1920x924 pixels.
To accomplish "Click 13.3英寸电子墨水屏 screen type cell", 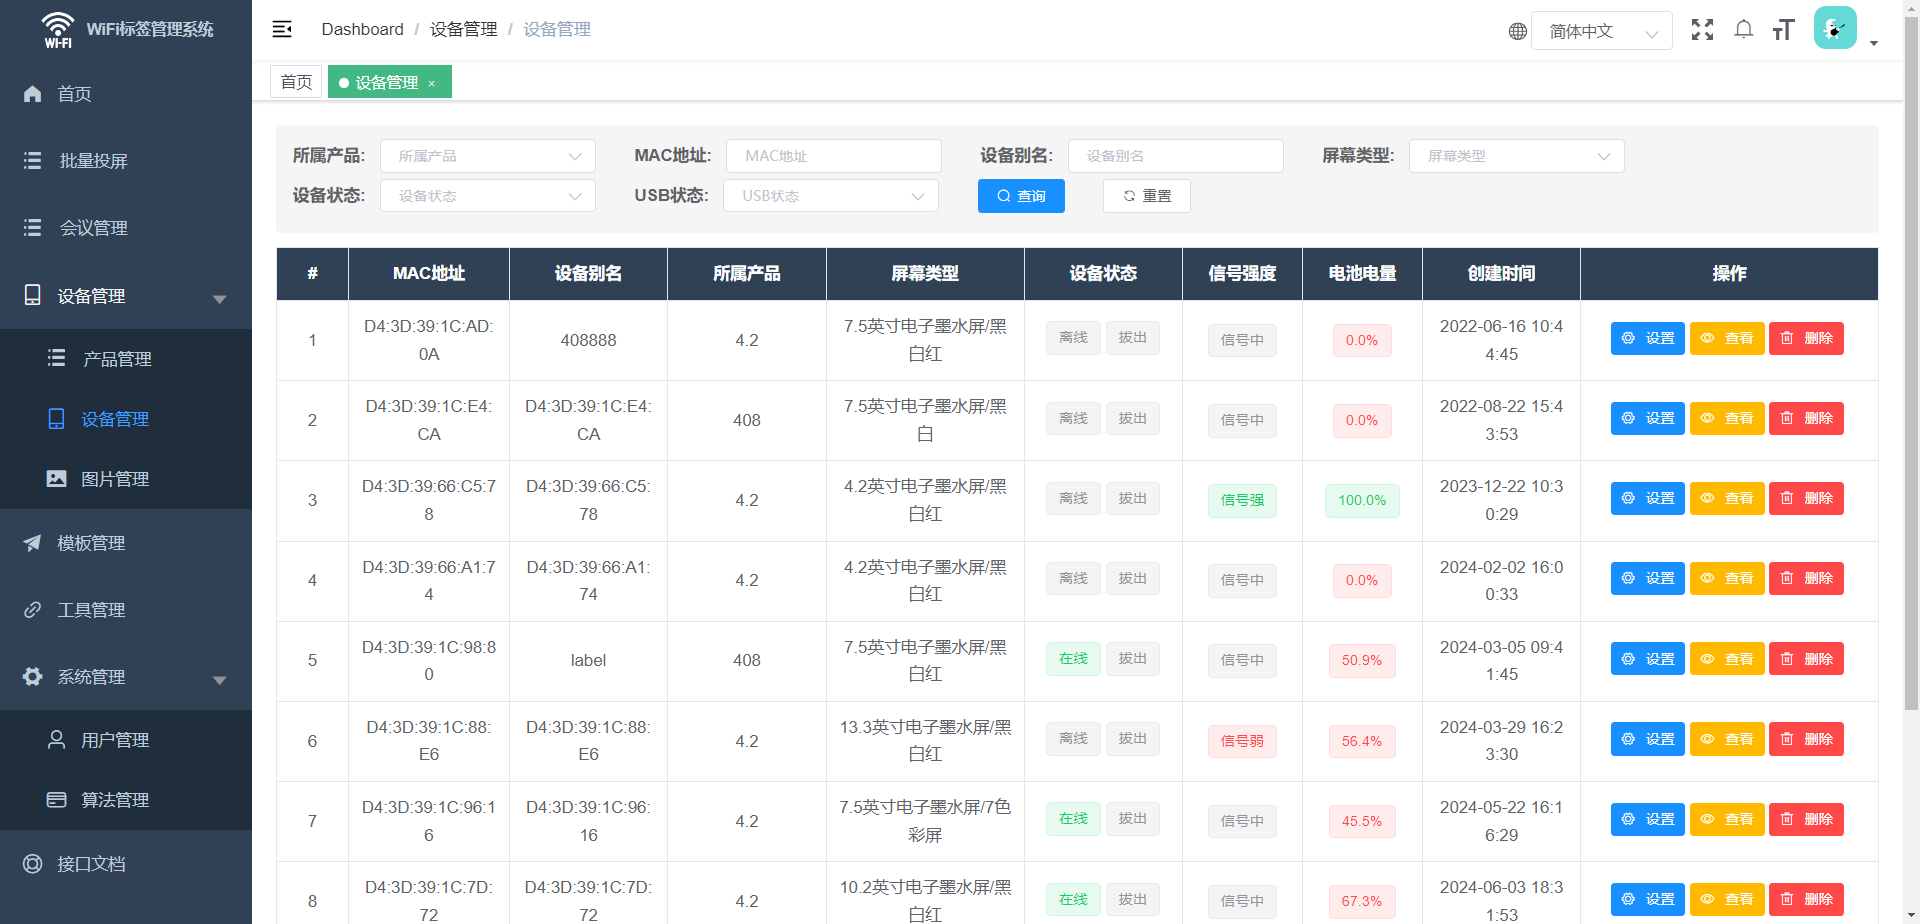I will (x=925, y=741).
